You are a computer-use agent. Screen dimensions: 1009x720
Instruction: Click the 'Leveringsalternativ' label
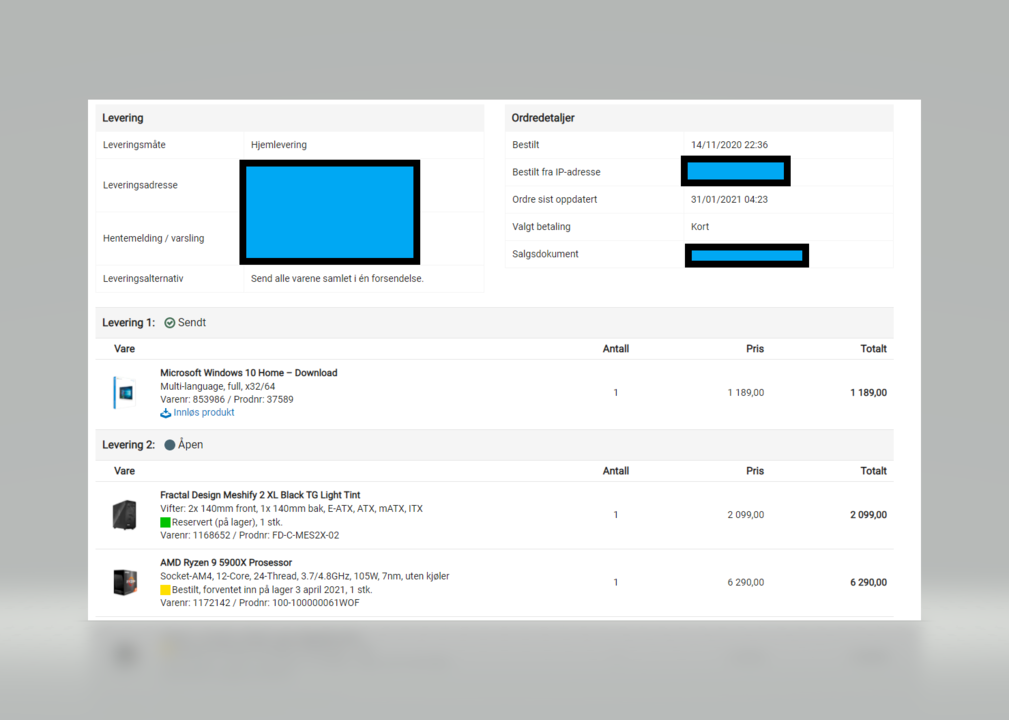pyautogui.click(x=143, y=279)
